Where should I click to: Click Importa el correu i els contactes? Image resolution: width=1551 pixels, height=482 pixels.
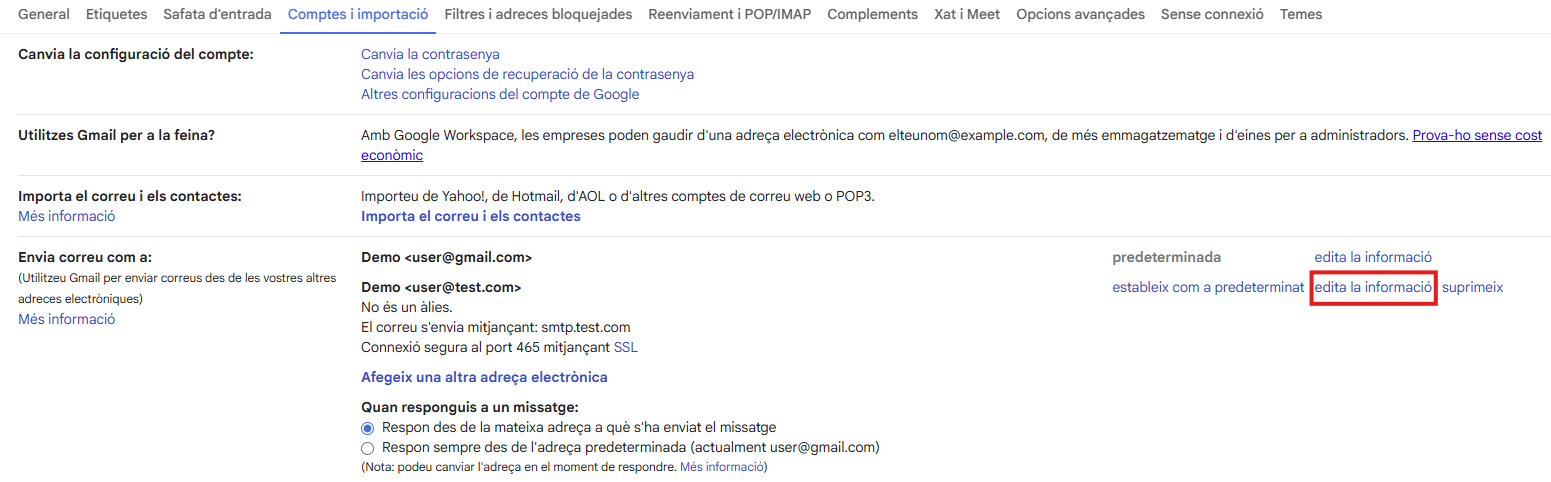click(470, 216)
